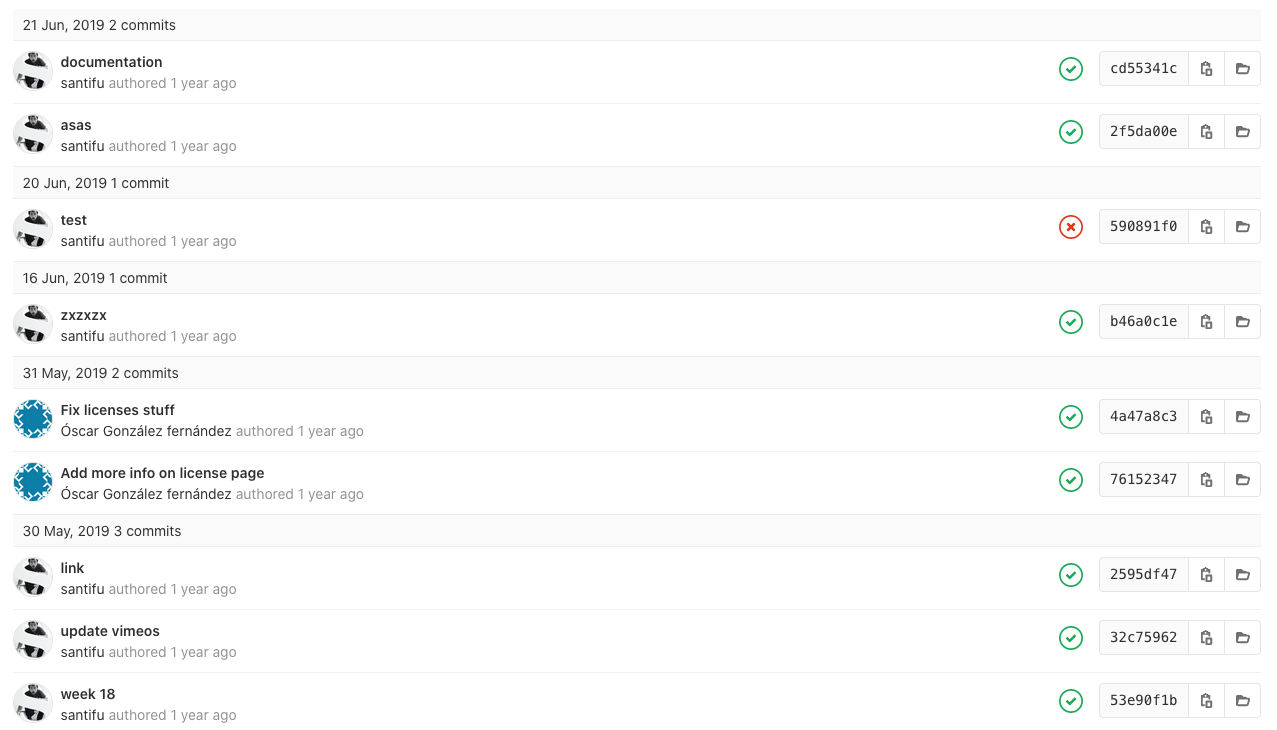Browse files at commit b46a0c1e
Screen dimensions: 1277x730
[x=1242, y=322]
